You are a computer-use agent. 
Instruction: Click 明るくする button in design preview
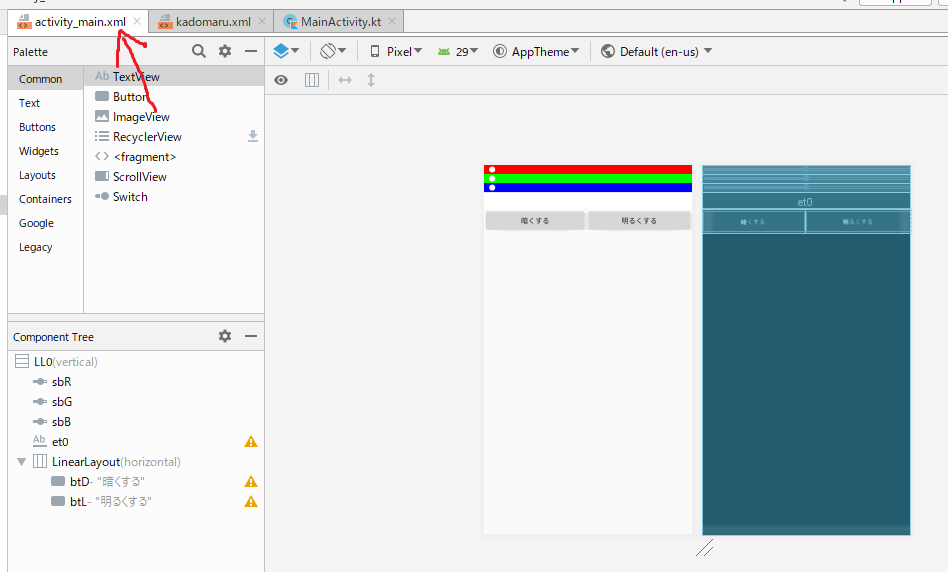tap(639, 221)
